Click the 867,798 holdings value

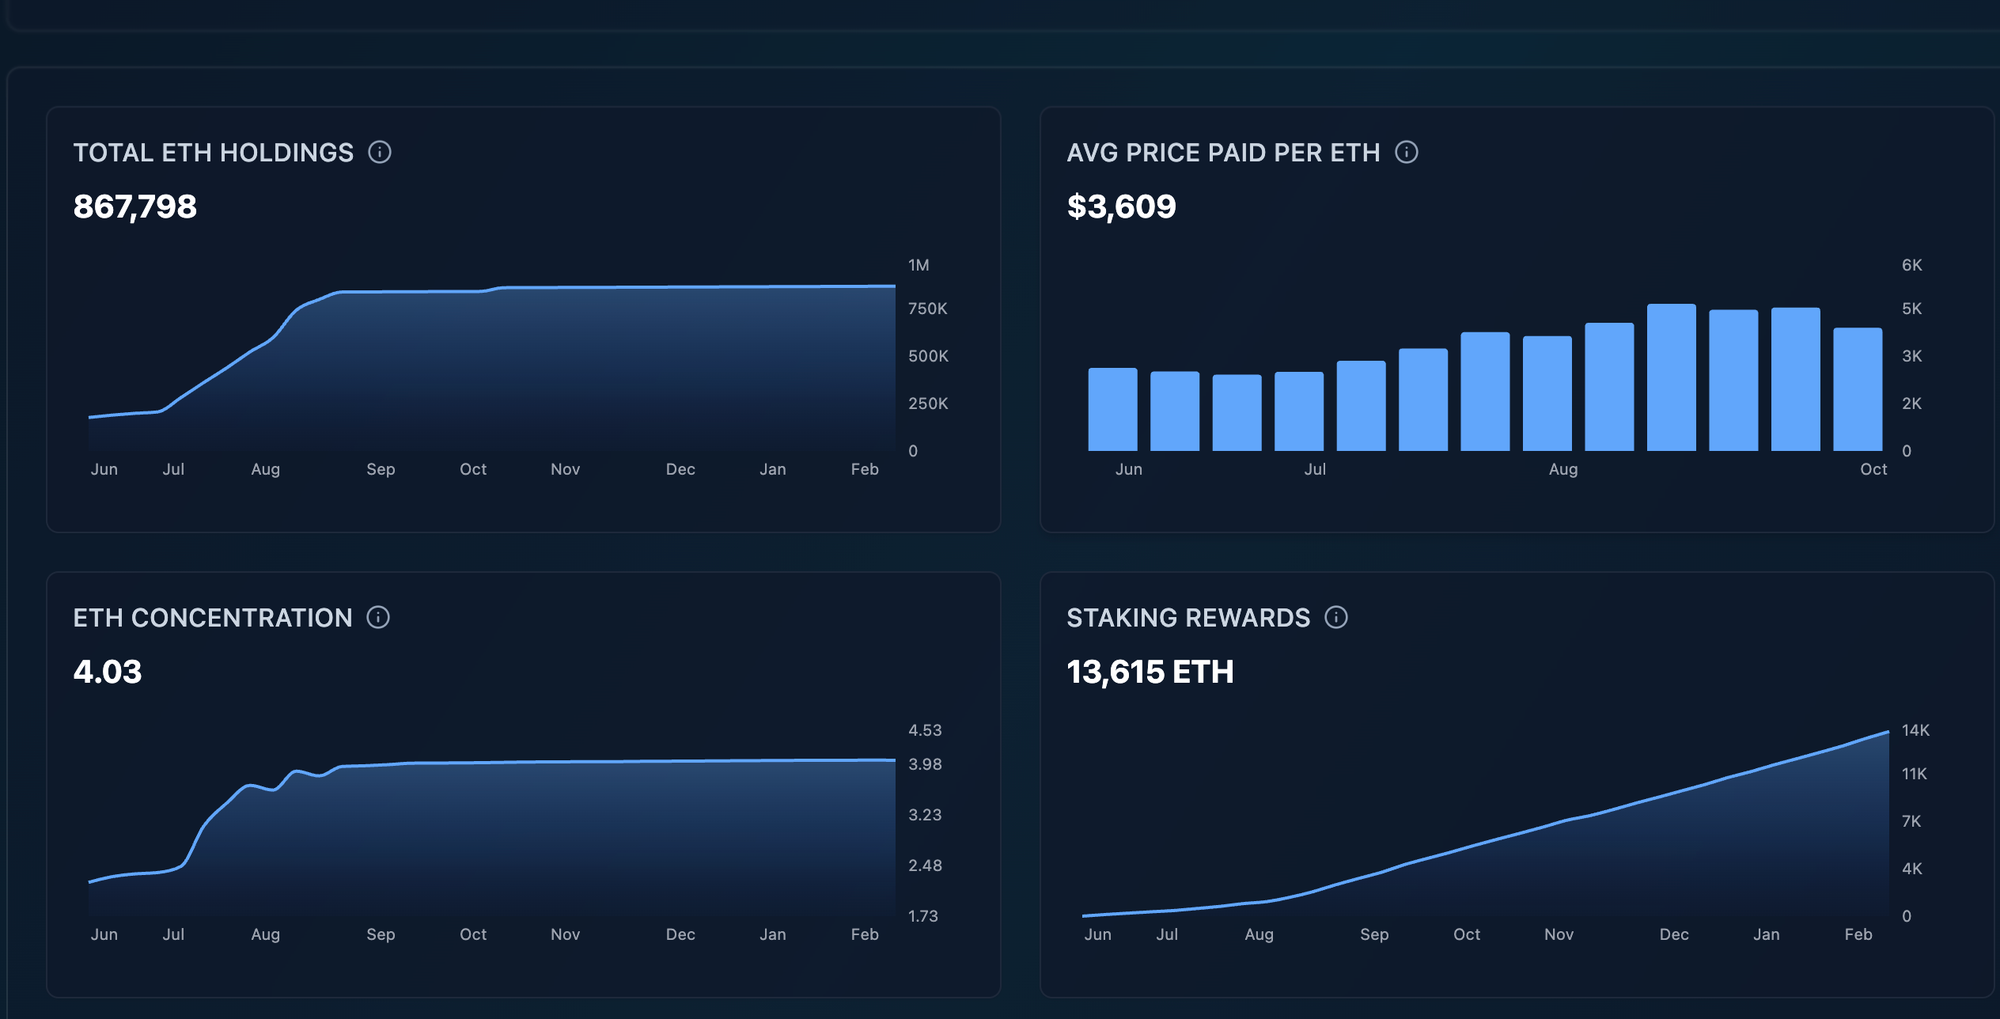click(136, 207)
